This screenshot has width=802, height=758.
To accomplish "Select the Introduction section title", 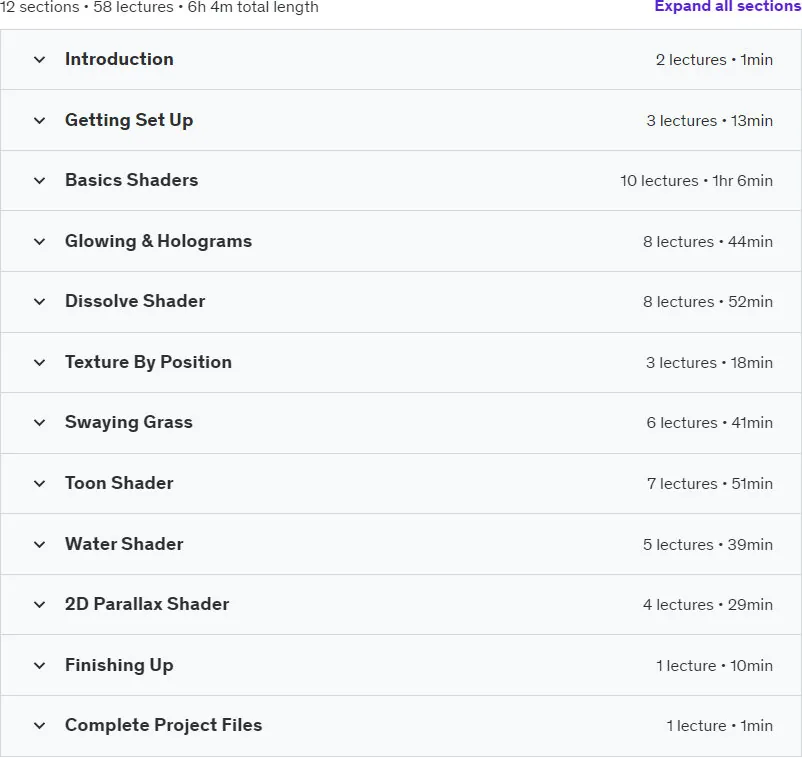I will (x=119, y=59).
